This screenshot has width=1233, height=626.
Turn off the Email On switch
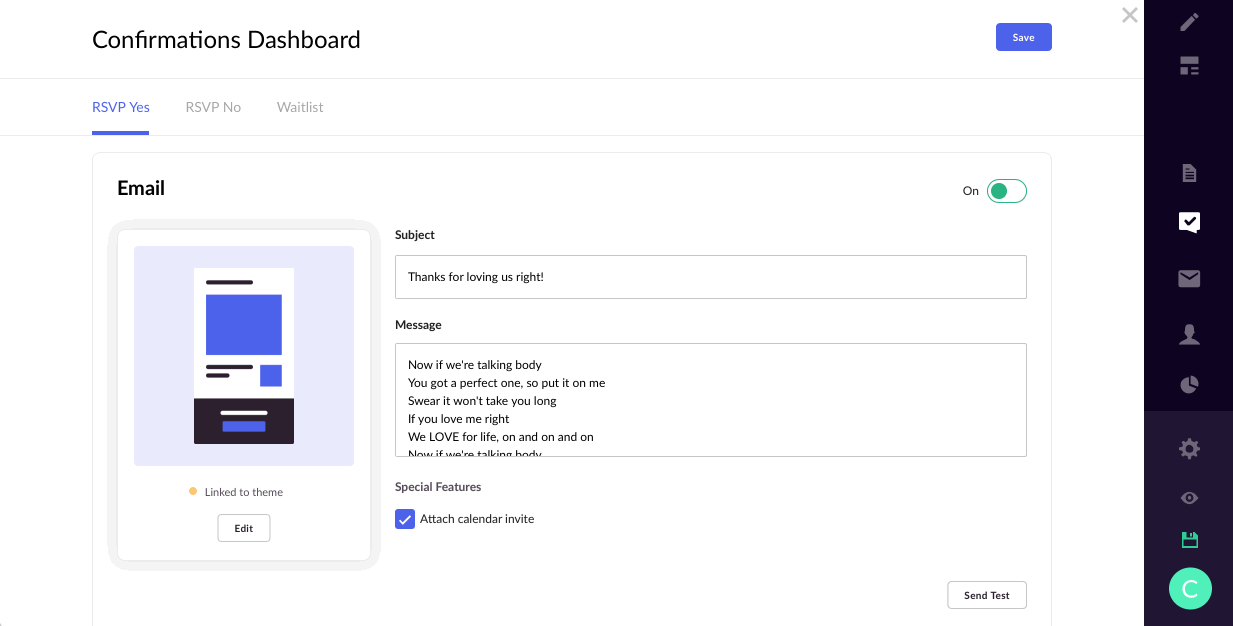click(1006, 191)
